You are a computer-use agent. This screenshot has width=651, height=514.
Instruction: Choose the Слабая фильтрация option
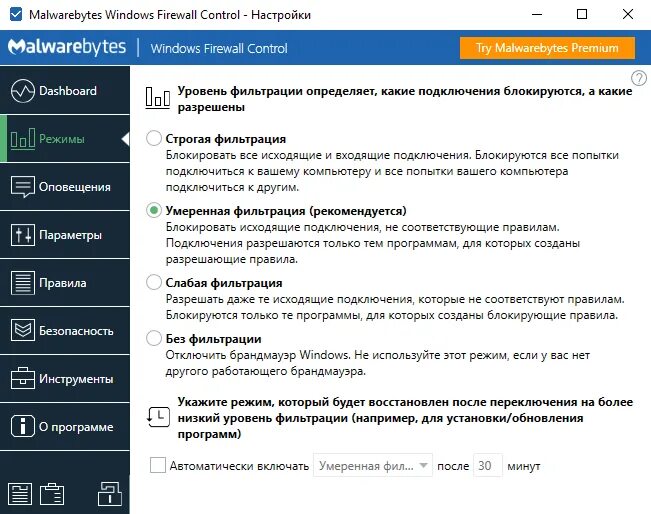154,282
